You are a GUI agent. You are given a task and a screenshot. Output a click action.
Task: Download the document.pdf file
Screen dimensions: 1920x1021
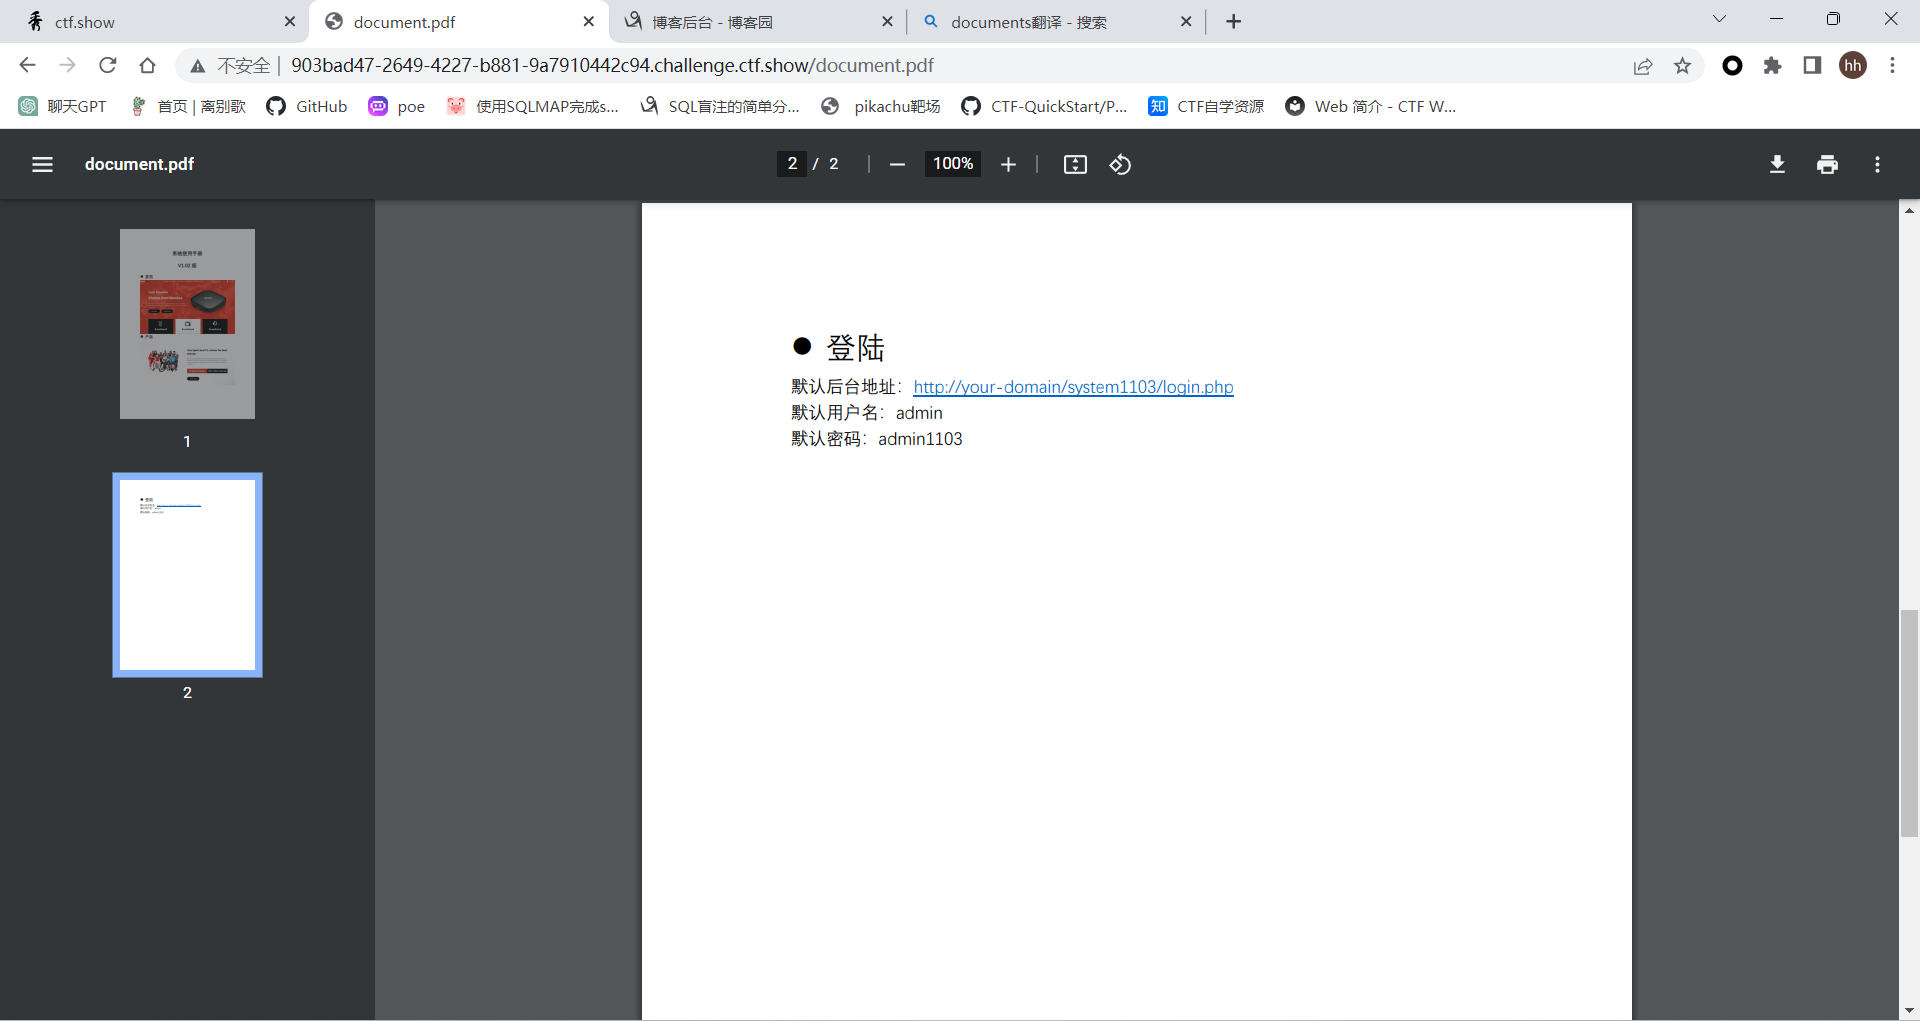(x=1777, y=164)
